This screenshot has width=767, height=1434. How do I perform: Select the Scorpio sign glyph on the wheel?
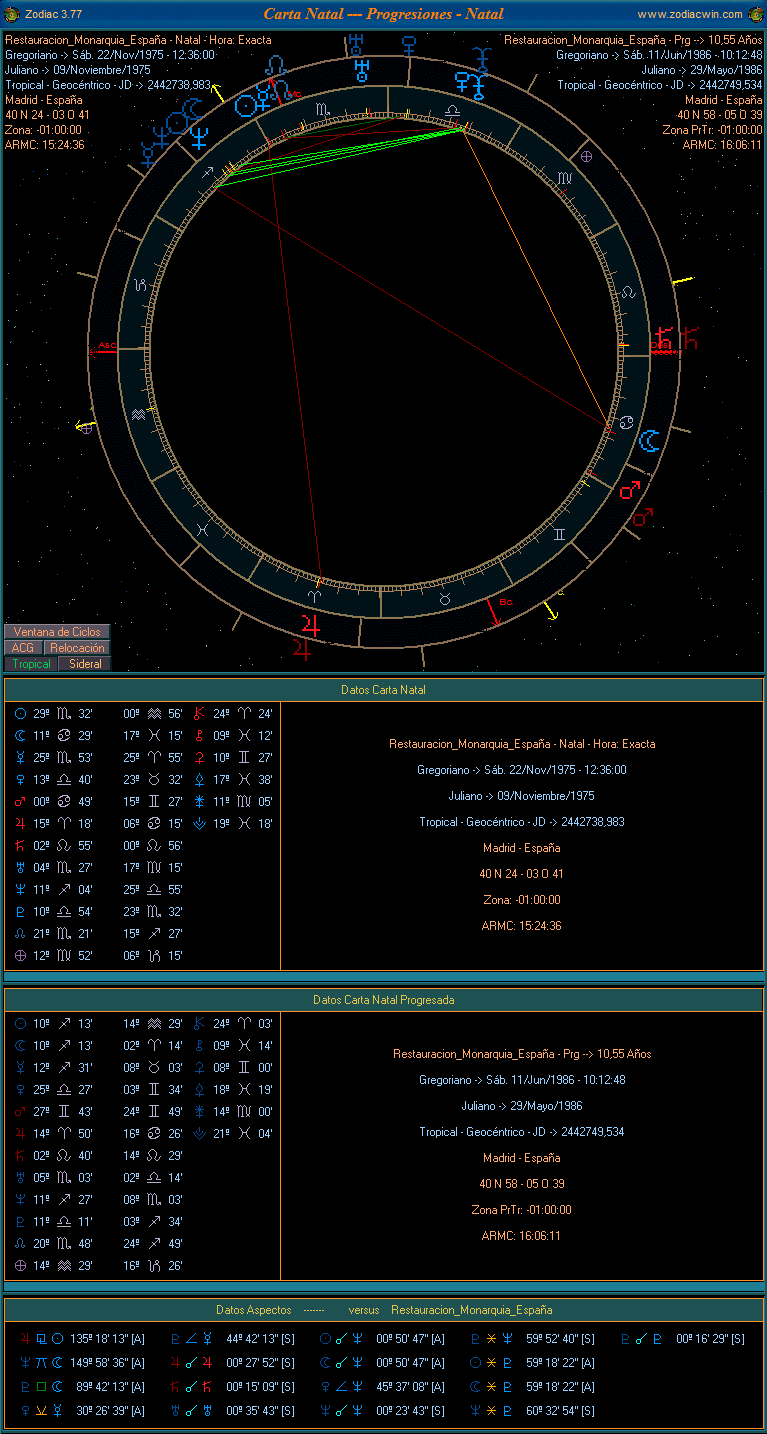pyautogui.click(x=322, y=108)
